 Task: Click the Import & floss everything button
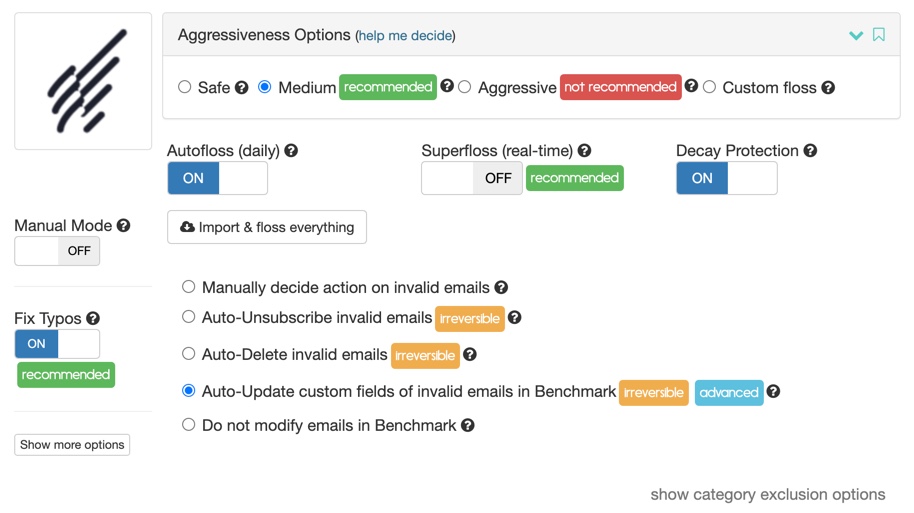267,227
